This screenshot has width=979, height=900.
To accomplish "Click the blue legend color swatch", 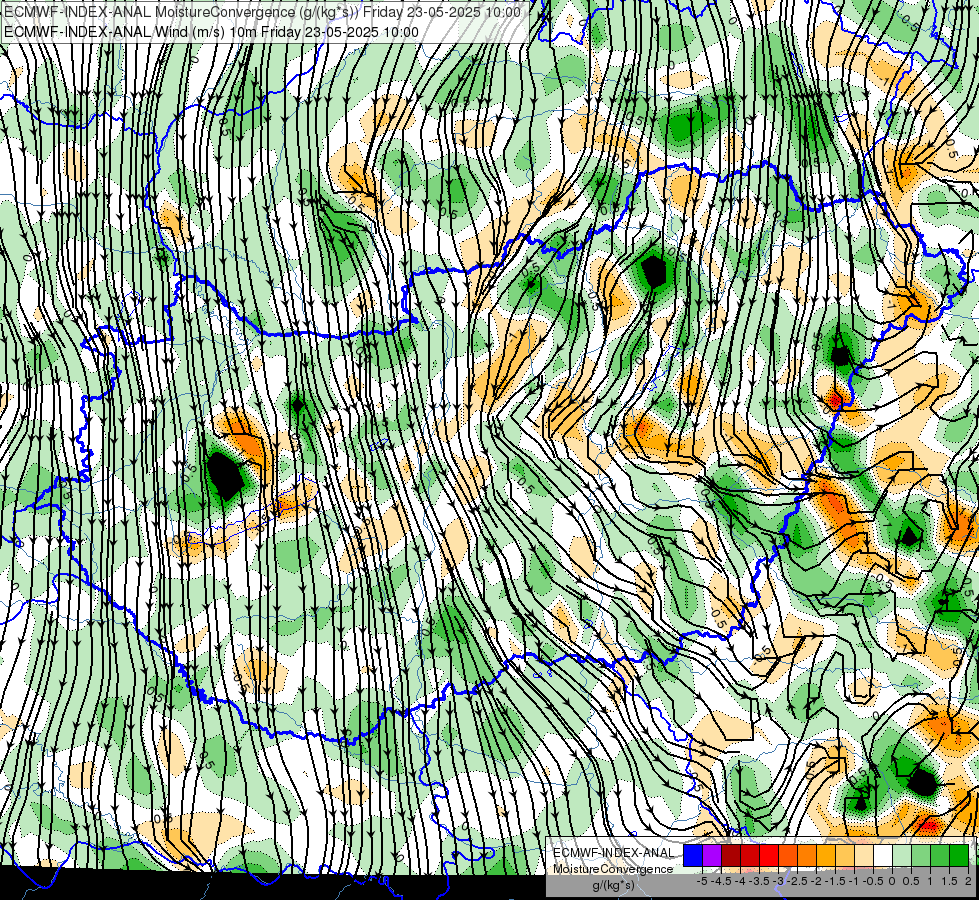I will point(693,855).
